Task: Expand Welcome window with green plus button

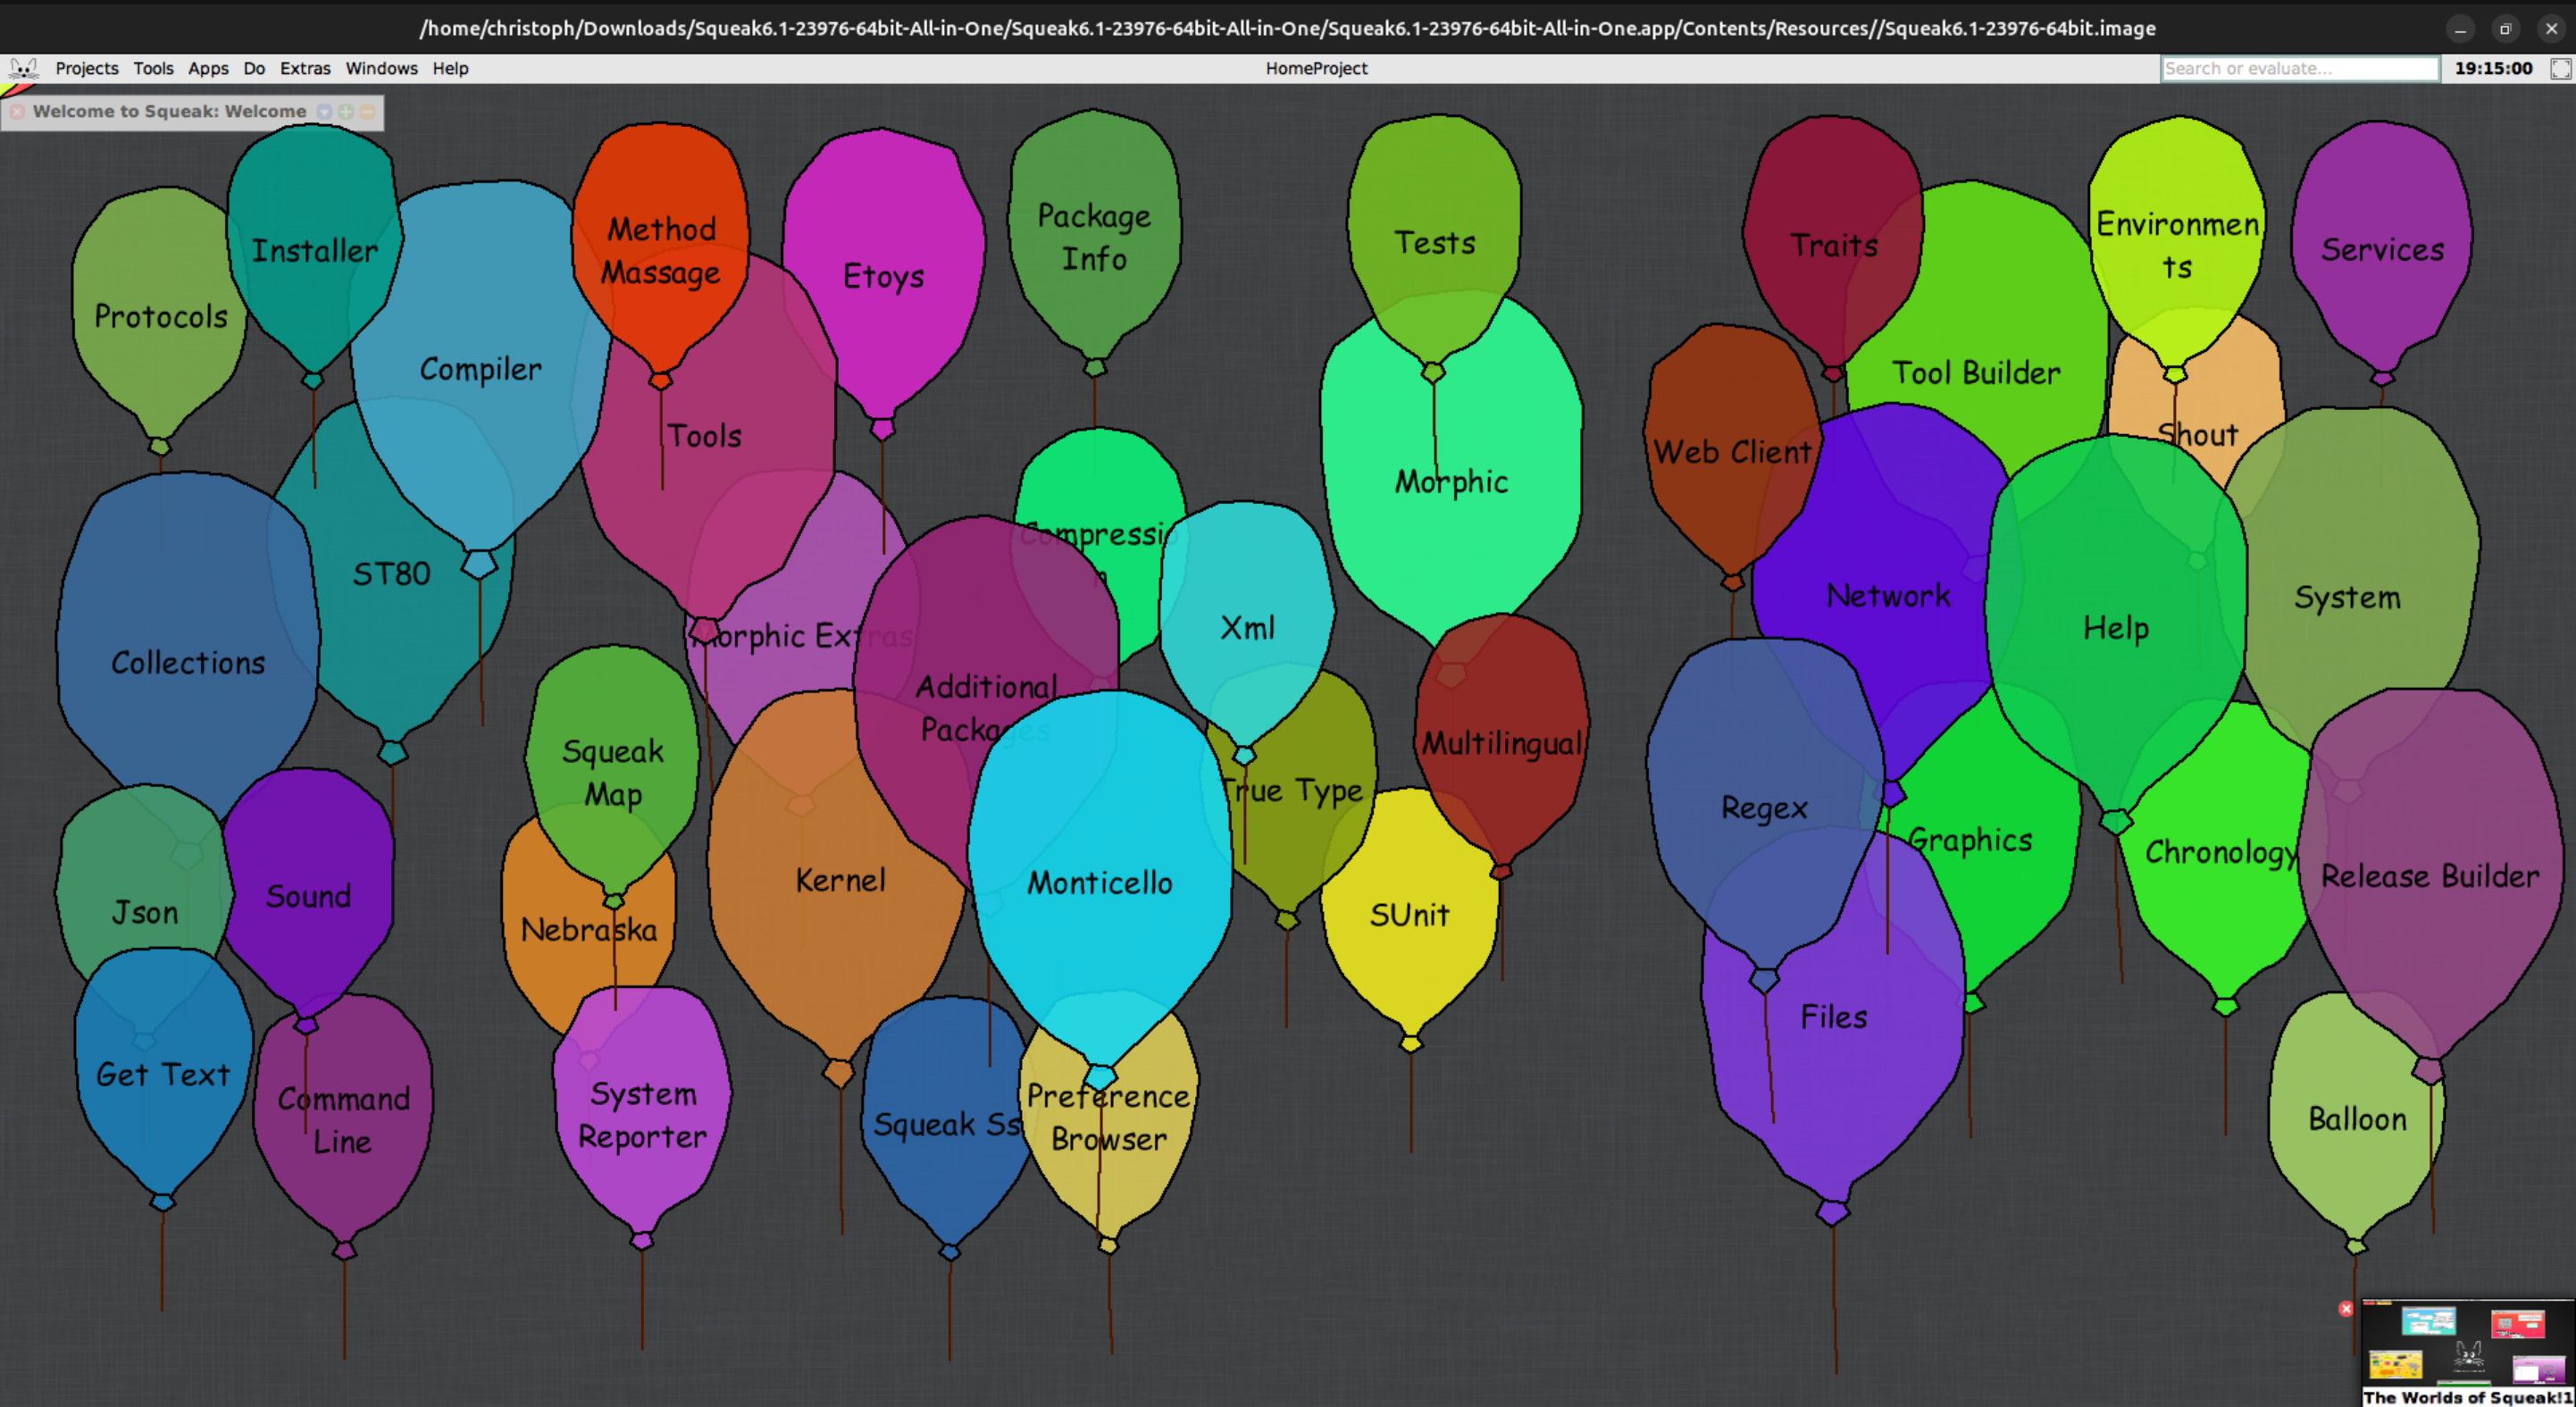Action: (x=346, y=111)
